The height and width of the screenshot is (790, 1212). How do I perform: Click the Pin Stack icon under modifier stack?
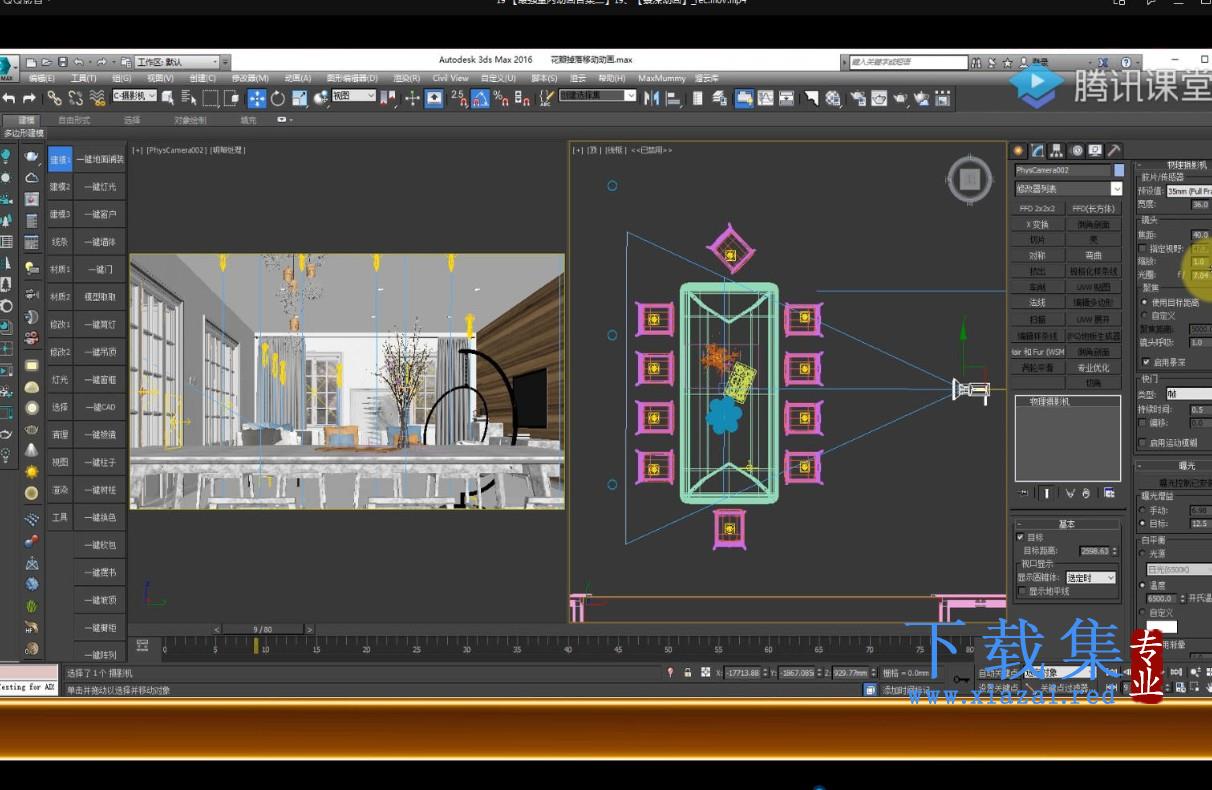click(1024, 493)
